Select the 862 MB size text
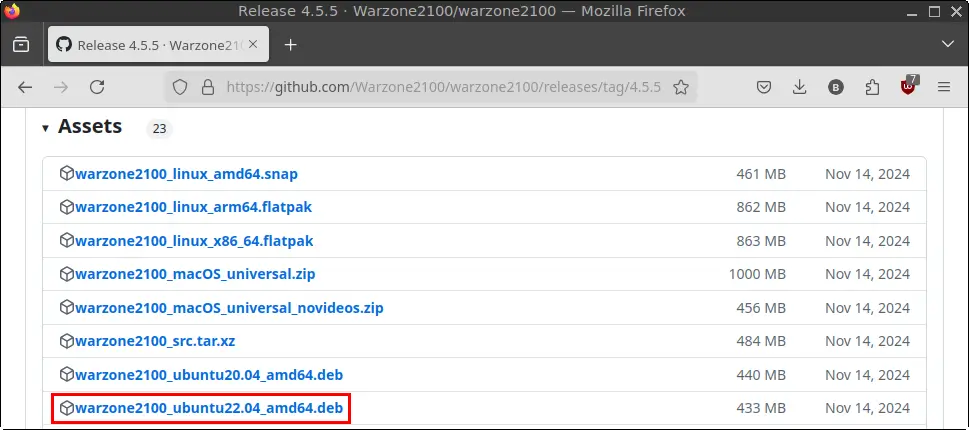The width and height of the screenshot is (969, 430). pyautogui.click(x=761, y=207)
